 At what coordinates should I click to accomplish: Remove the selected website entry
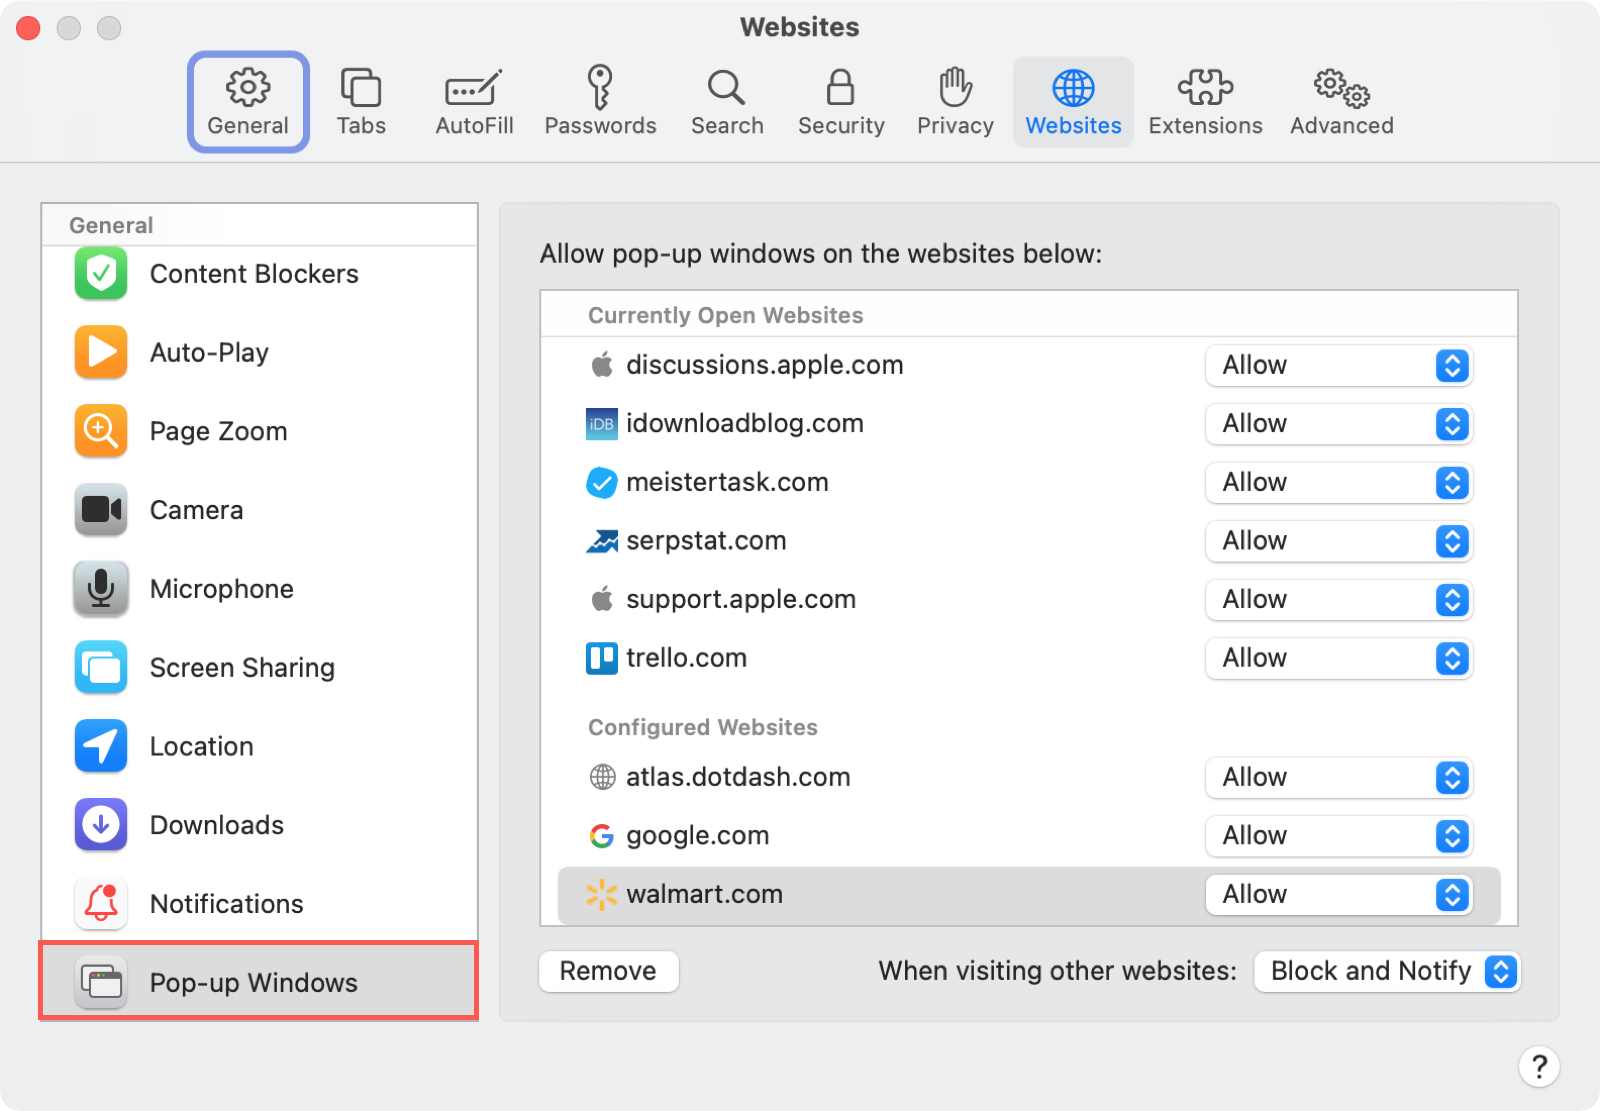click(608, 971)
